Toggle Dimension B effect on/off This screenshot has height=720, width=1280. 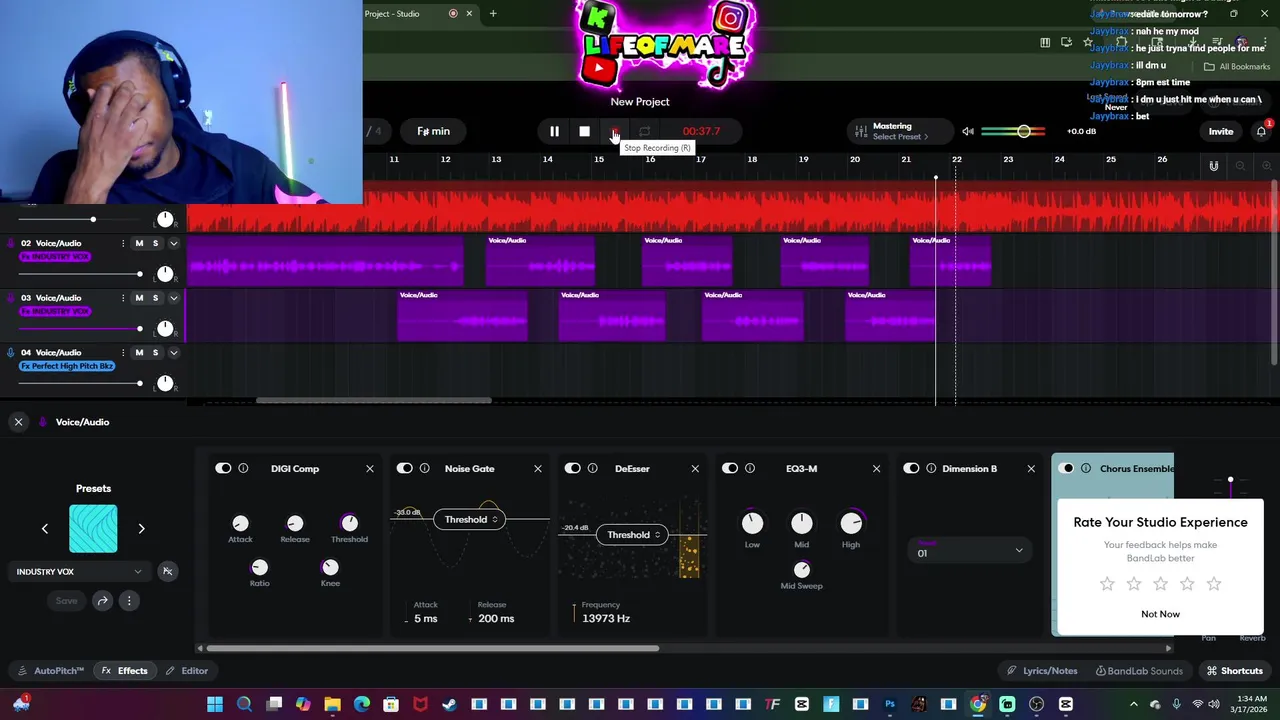(911, 468)
